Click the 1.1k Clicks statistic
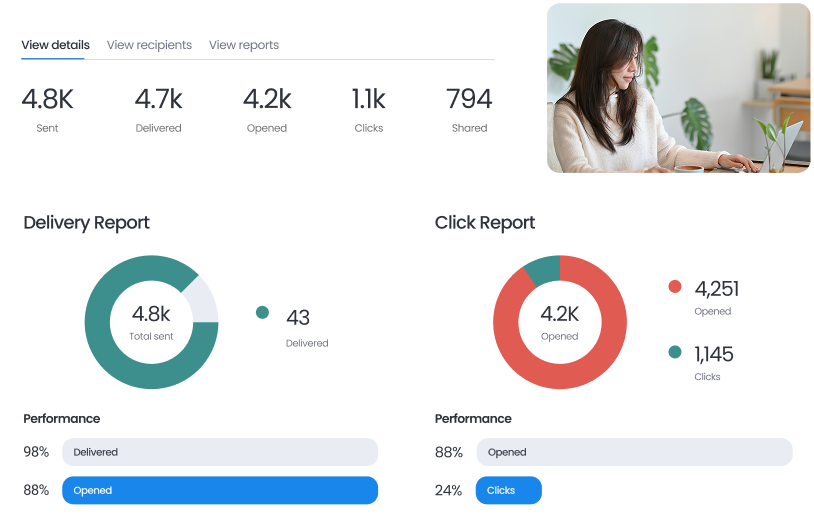The height and width of the screenshot is (529, 814). [x=368, y=108]
